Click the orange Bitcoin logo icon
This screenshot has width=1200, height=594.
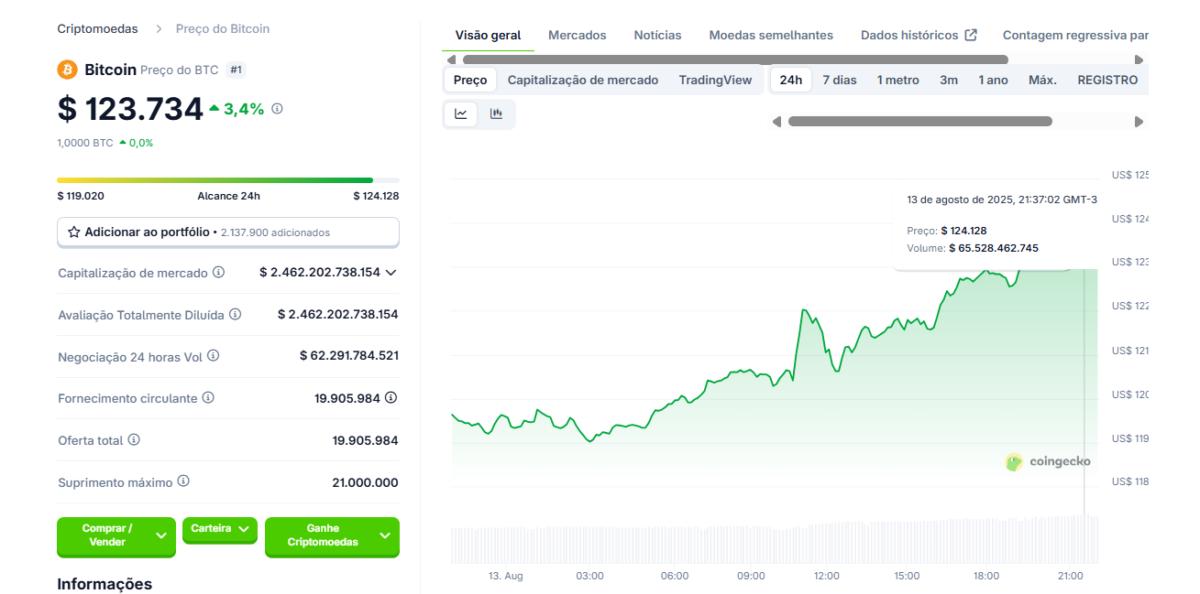click(x=68, y=70)
